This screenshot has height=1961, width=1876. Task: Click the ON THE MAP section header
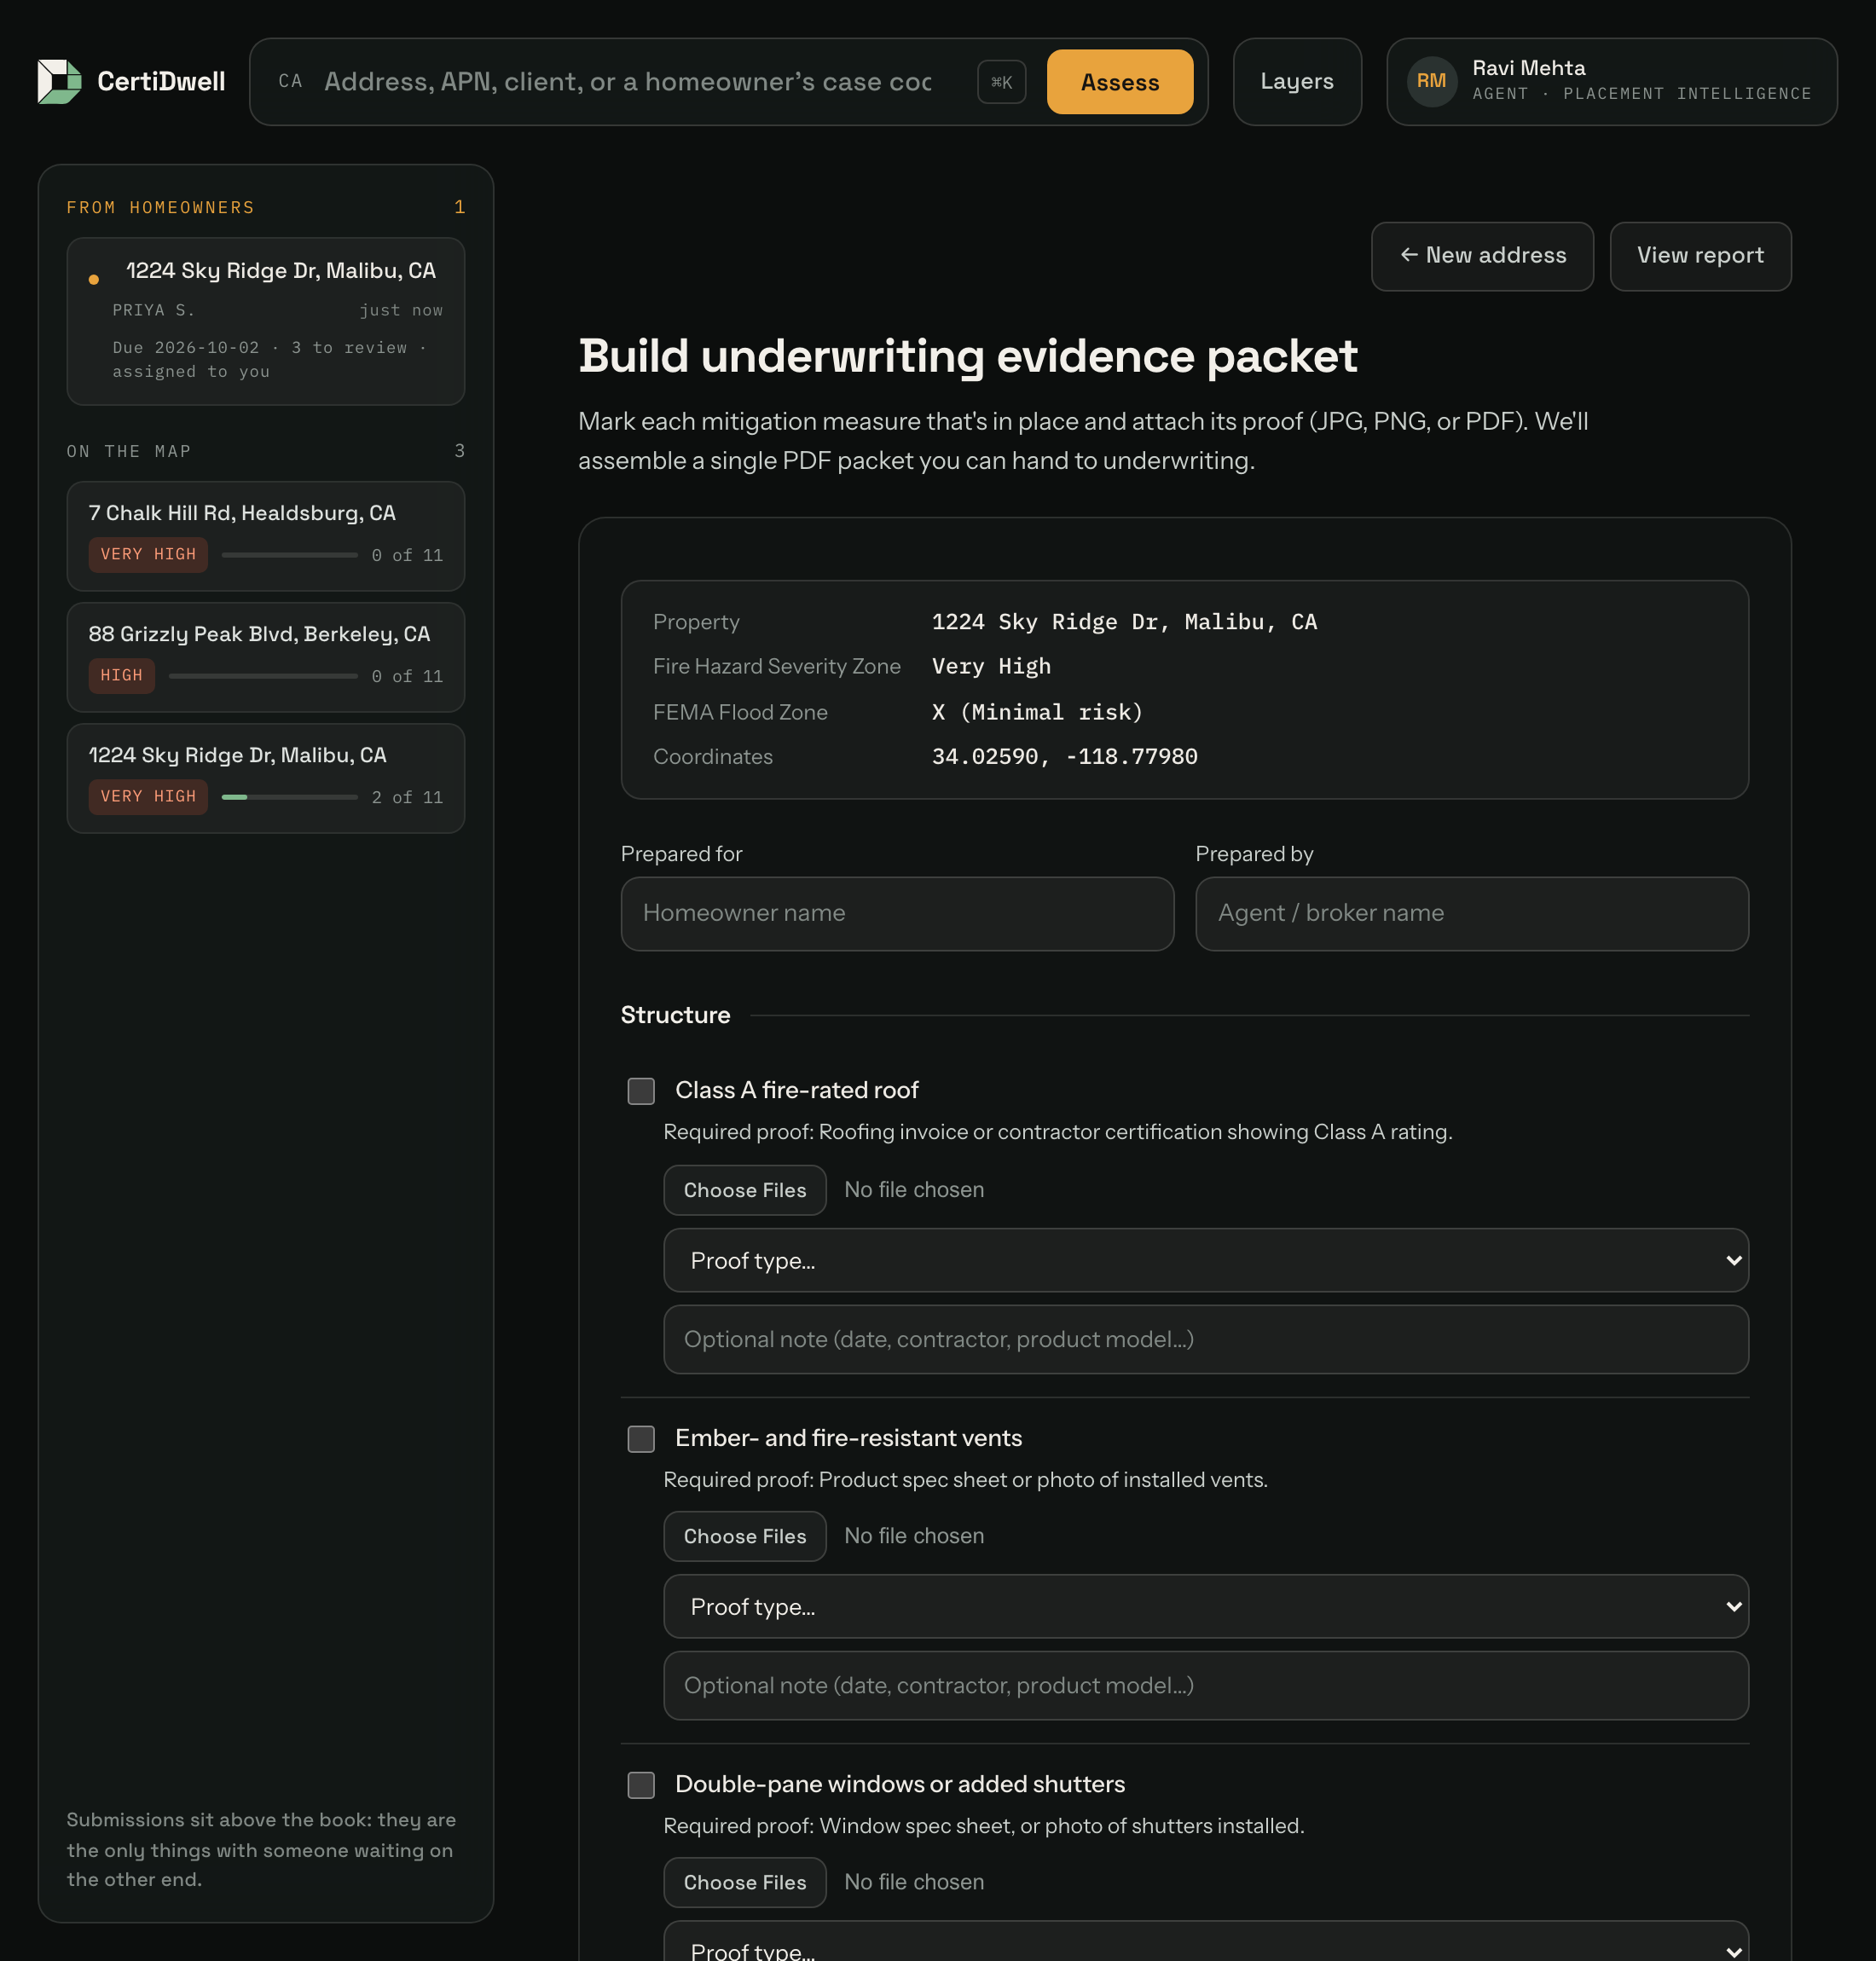click(x=128, y=452)
